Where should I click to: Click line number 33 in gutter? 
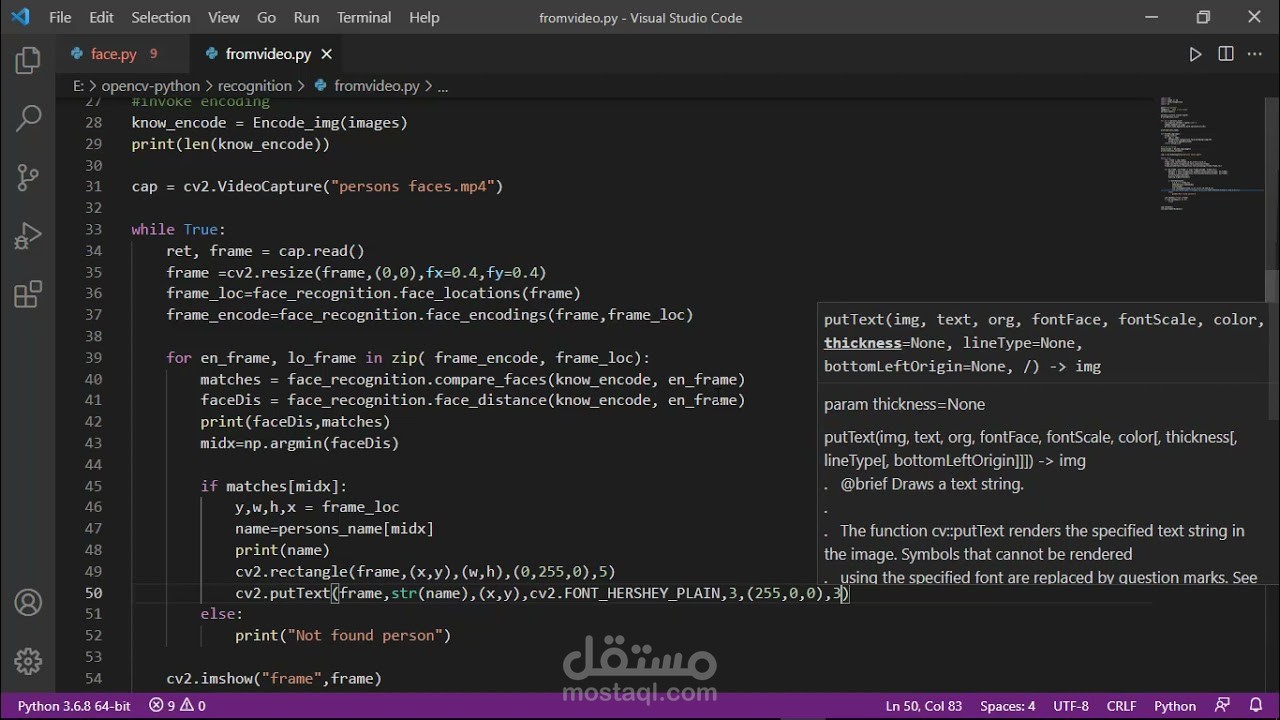point(93,229)
